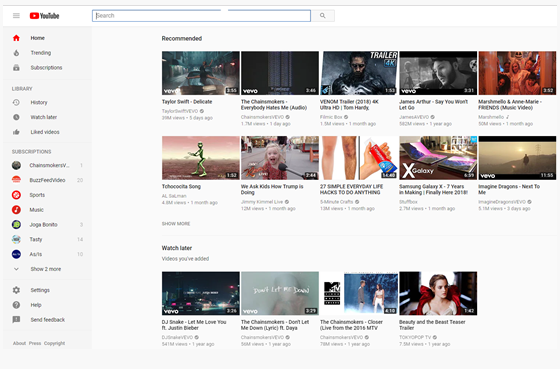Click the Help question mark icon
This screenshot has height=369, width=560.
[16, 305]
